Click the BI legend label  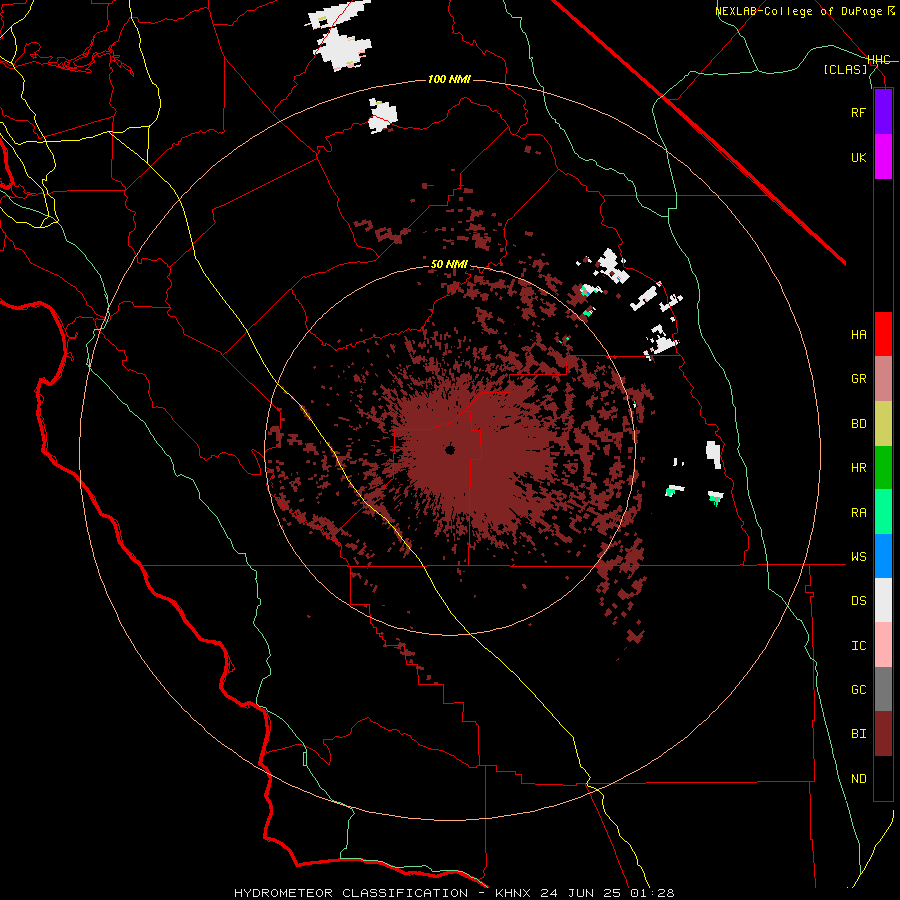858,734
